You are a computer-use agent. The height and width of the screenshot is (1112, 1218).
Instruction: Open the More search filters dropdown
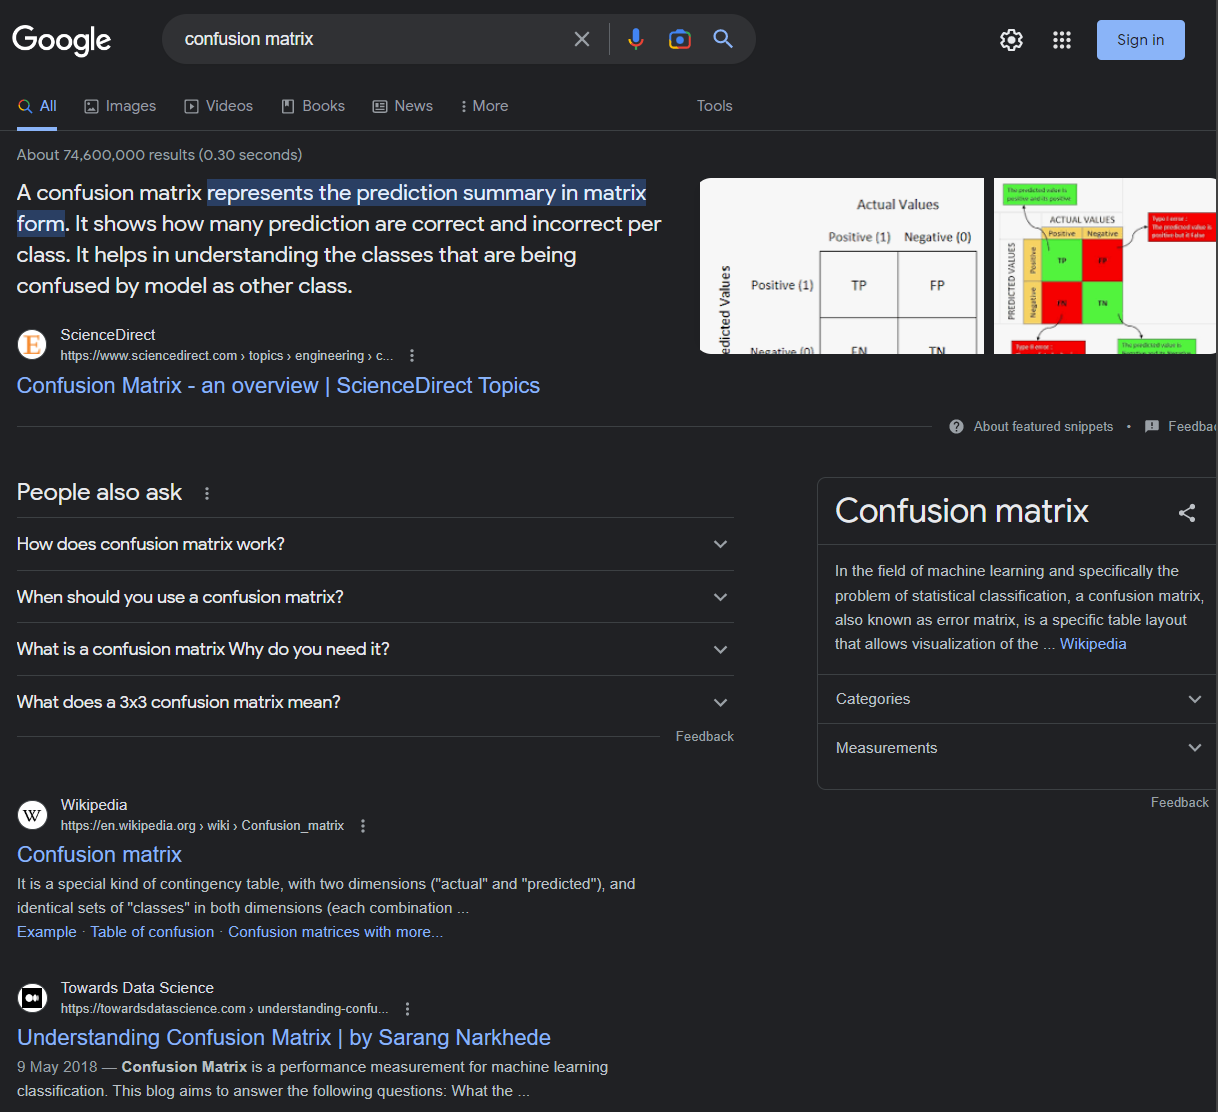[x=484, y=106]
